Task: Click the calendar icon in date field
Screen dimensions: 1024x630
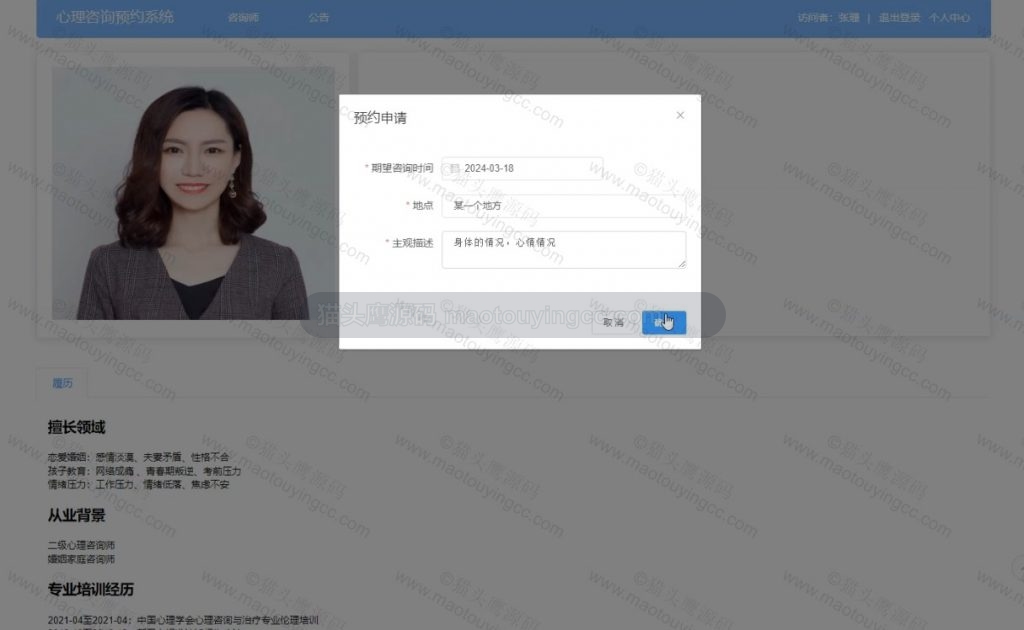Action: pos(455,168)
